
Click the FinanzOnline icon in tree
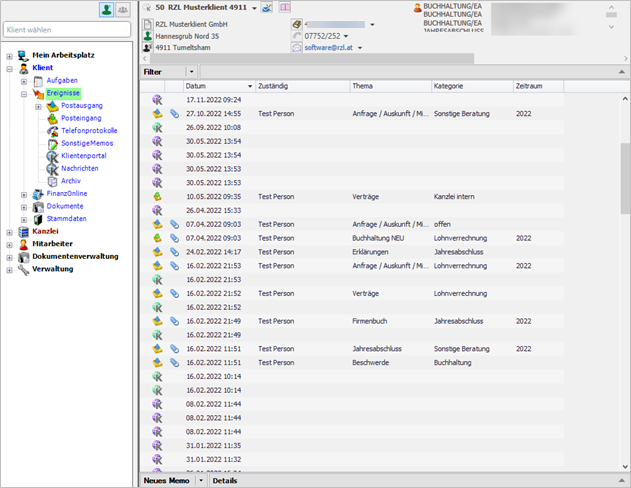(37, 194)
